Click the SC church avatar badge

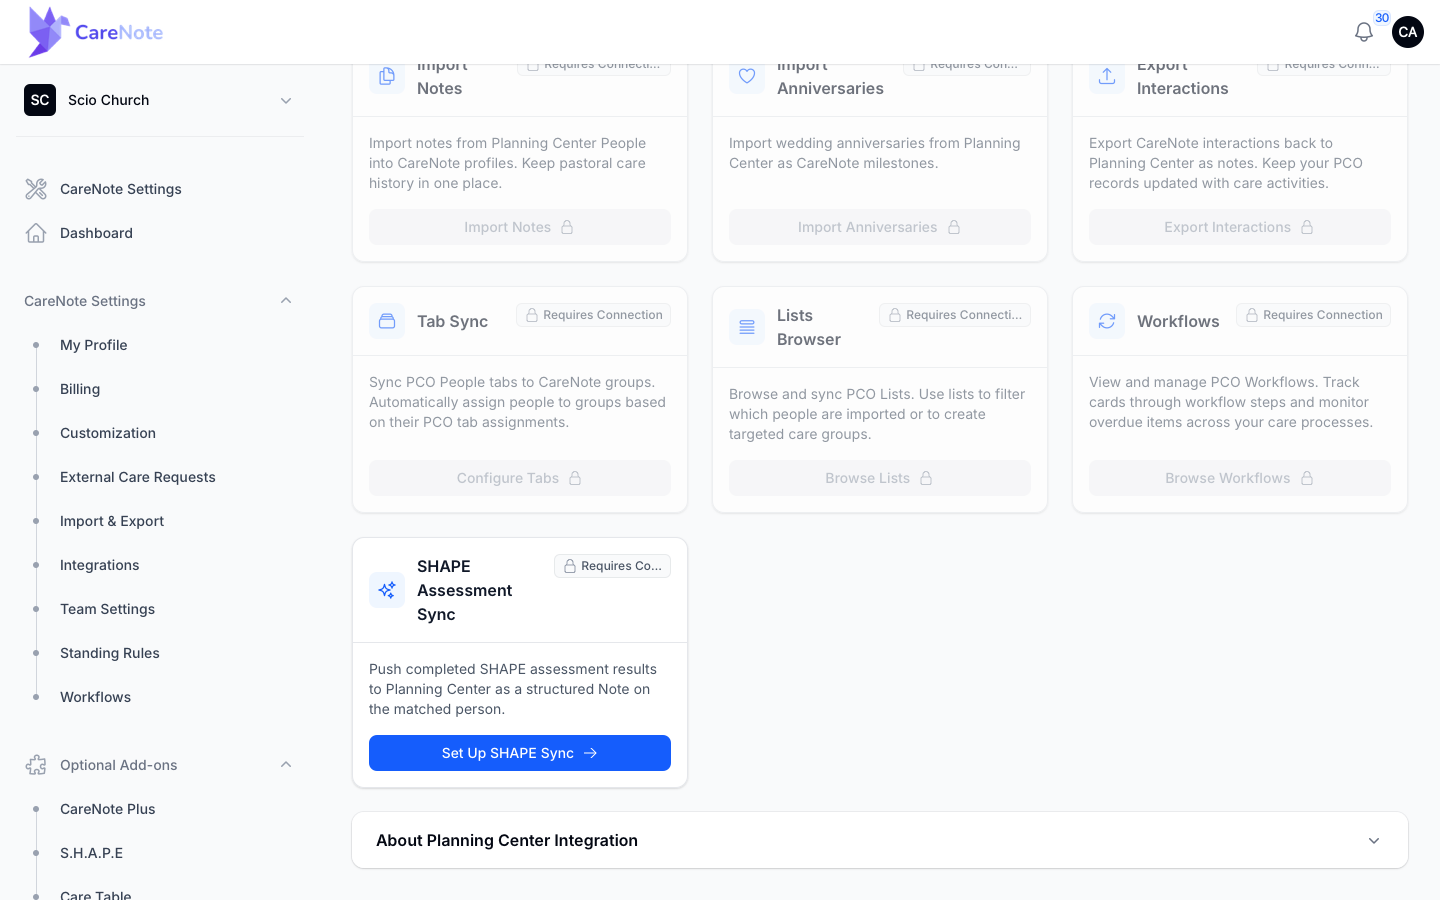(x=40, y=100)
